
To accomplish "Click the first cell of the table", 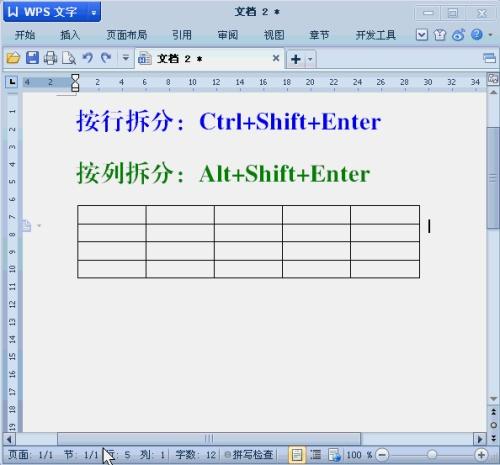I will [x=112, y=215].
